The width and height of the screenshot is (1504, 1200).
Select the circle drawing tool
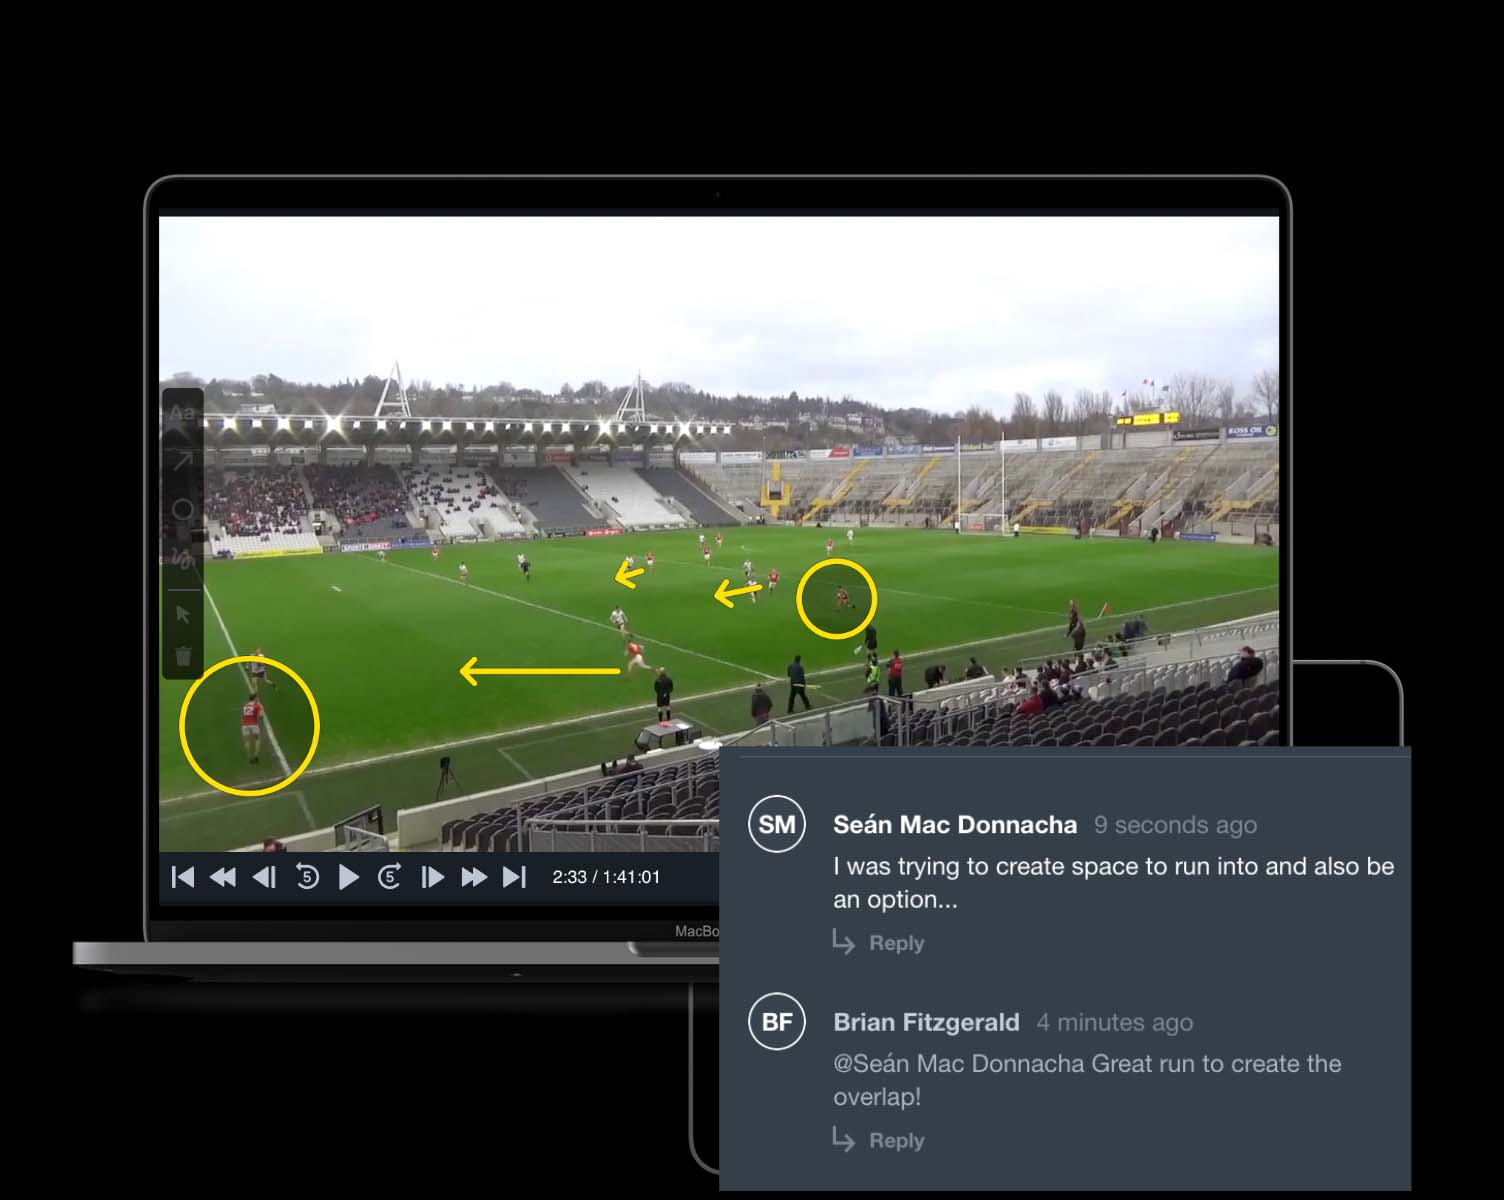pos(182,509)
